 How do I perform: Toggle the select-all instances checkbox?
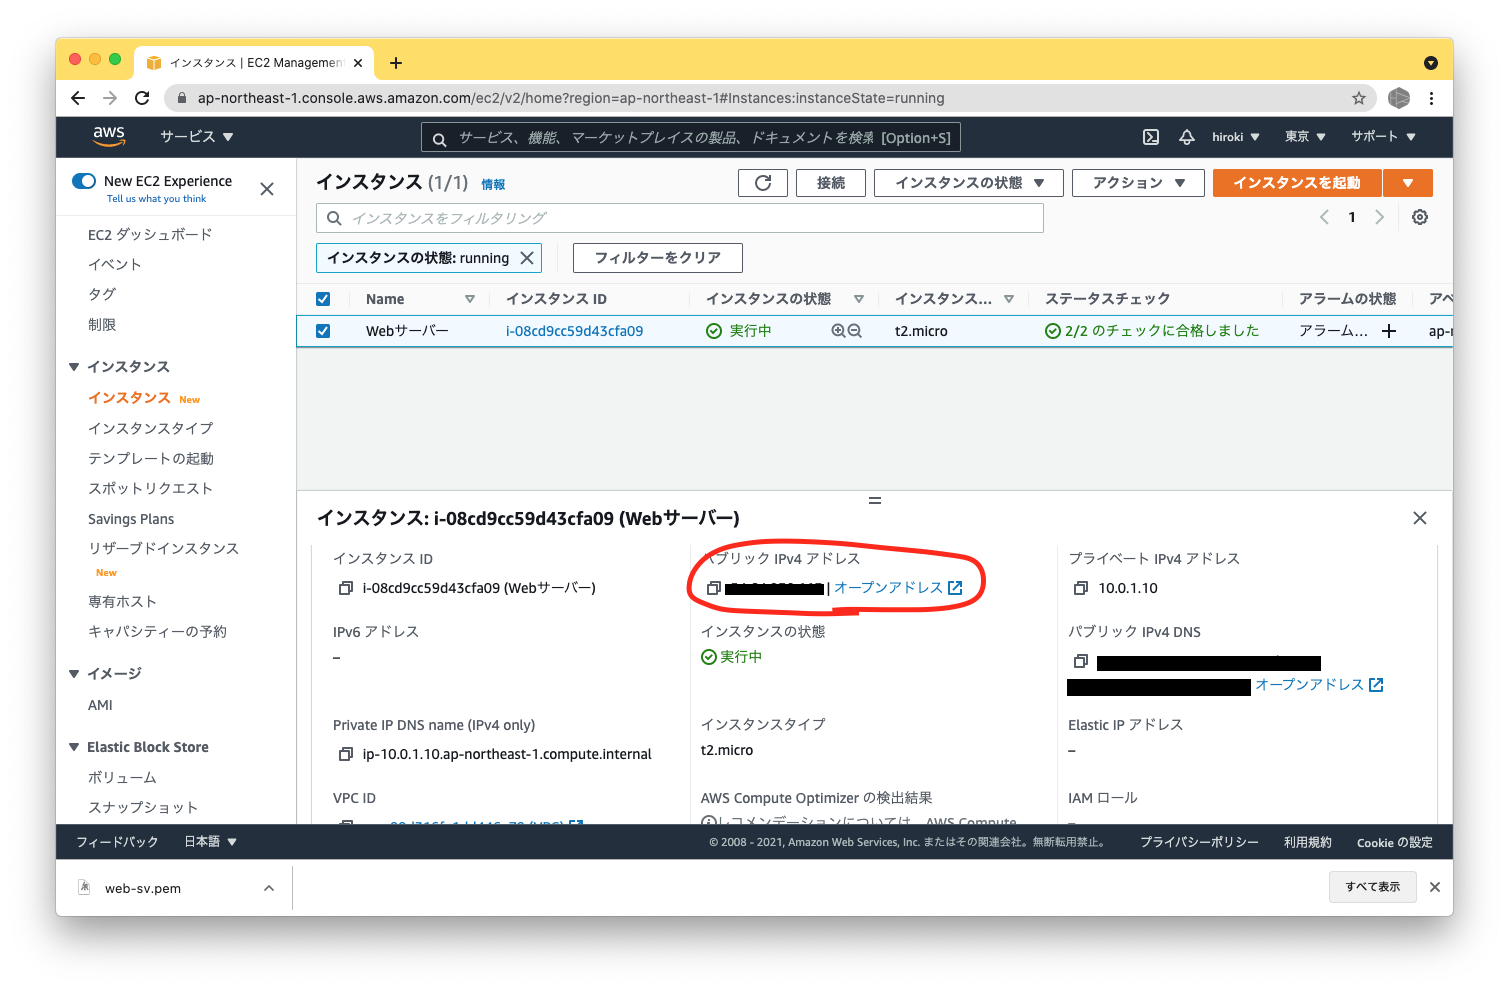click(x=323, y=298)
